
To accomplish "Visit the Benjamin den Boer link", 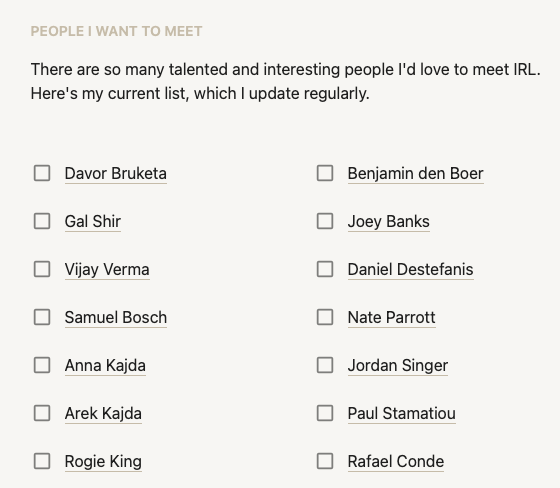I will pyautogui.click(x=416, y=174).
